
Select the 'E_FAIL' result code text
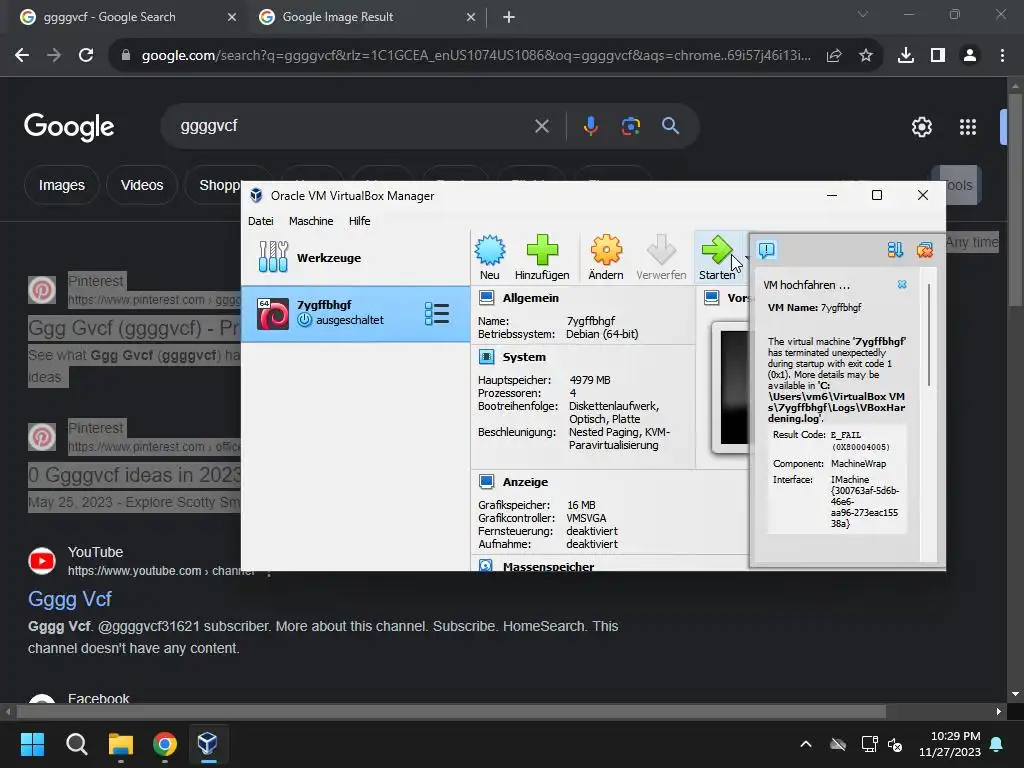(x=846, y=435)
